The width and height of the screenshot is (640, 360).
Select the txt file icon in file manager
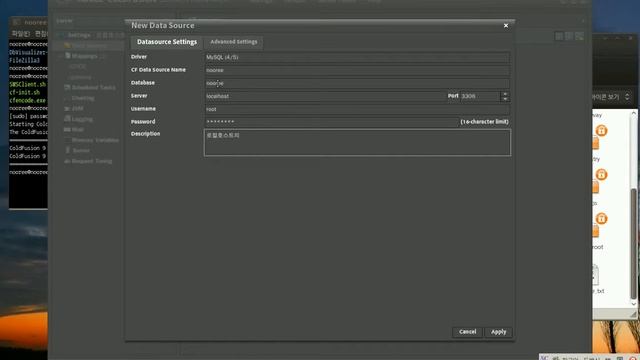pos(596,275)
